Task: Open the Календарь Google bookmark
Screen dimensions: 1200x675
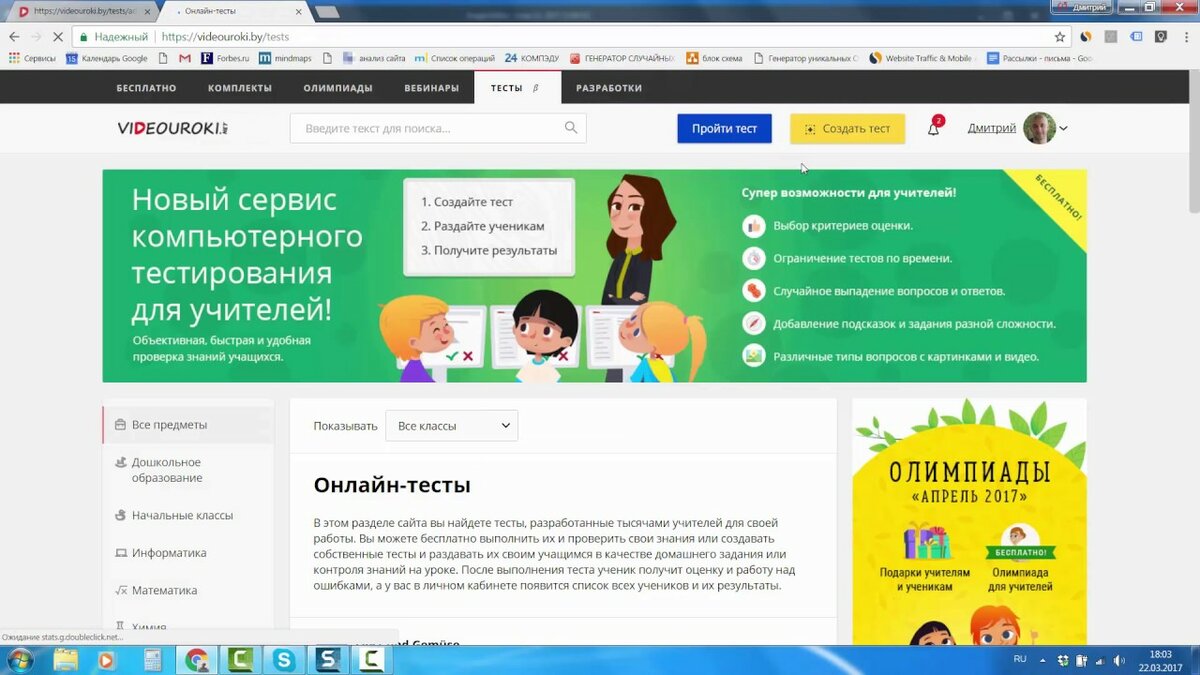Action: pos(107,58)
